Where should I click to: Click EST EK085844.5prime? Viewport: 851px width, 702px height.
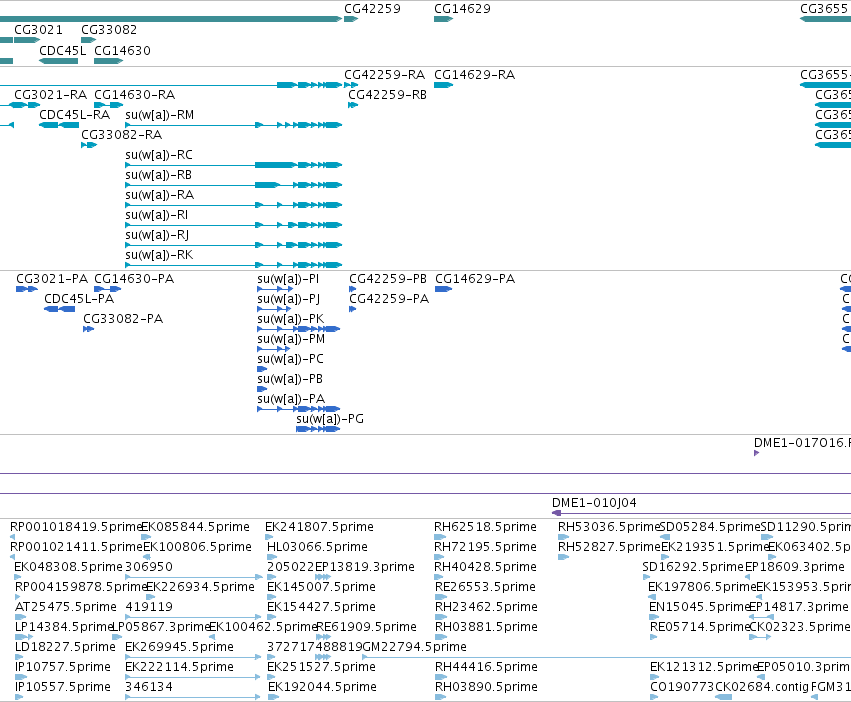[x=195, y=527]
